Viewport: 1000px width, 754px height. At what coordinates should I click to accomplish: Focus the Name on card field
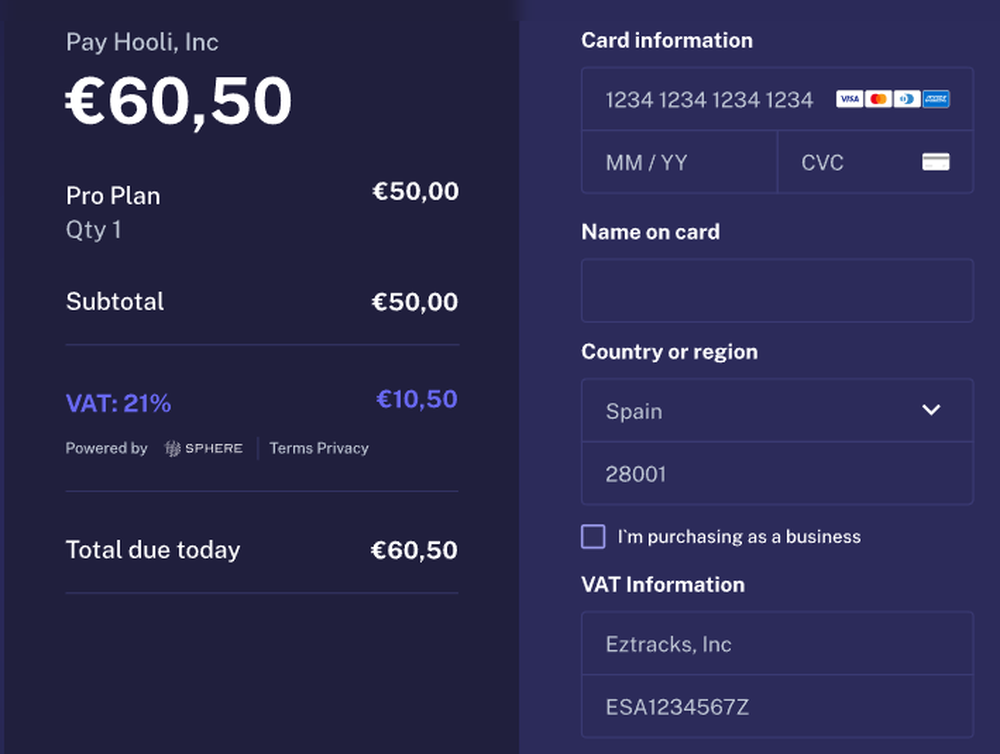[x=777, y=291]
